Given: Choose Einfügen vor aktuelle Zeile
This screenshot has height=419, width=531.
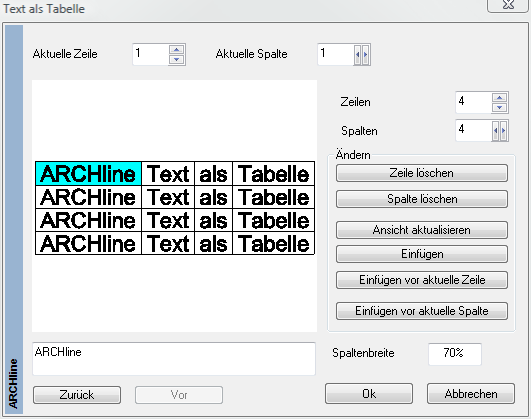Looking at the screenshot, I should [422, 280].
